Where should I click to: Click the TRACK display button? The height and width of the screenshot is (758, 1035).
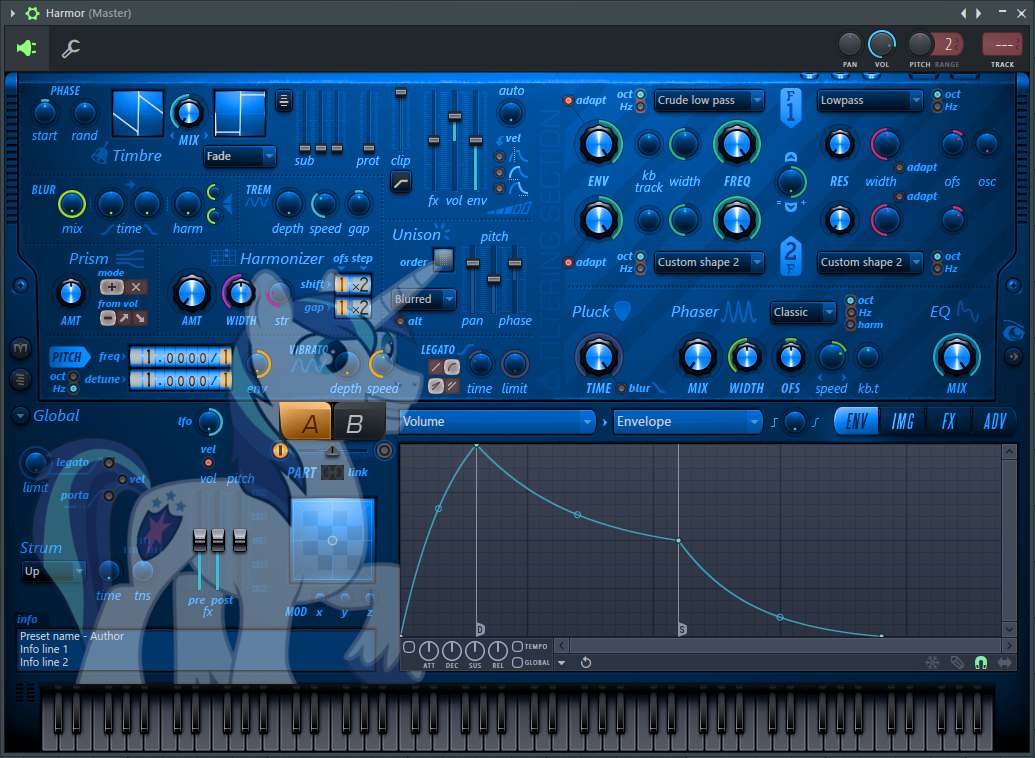tap(1003, 45)
